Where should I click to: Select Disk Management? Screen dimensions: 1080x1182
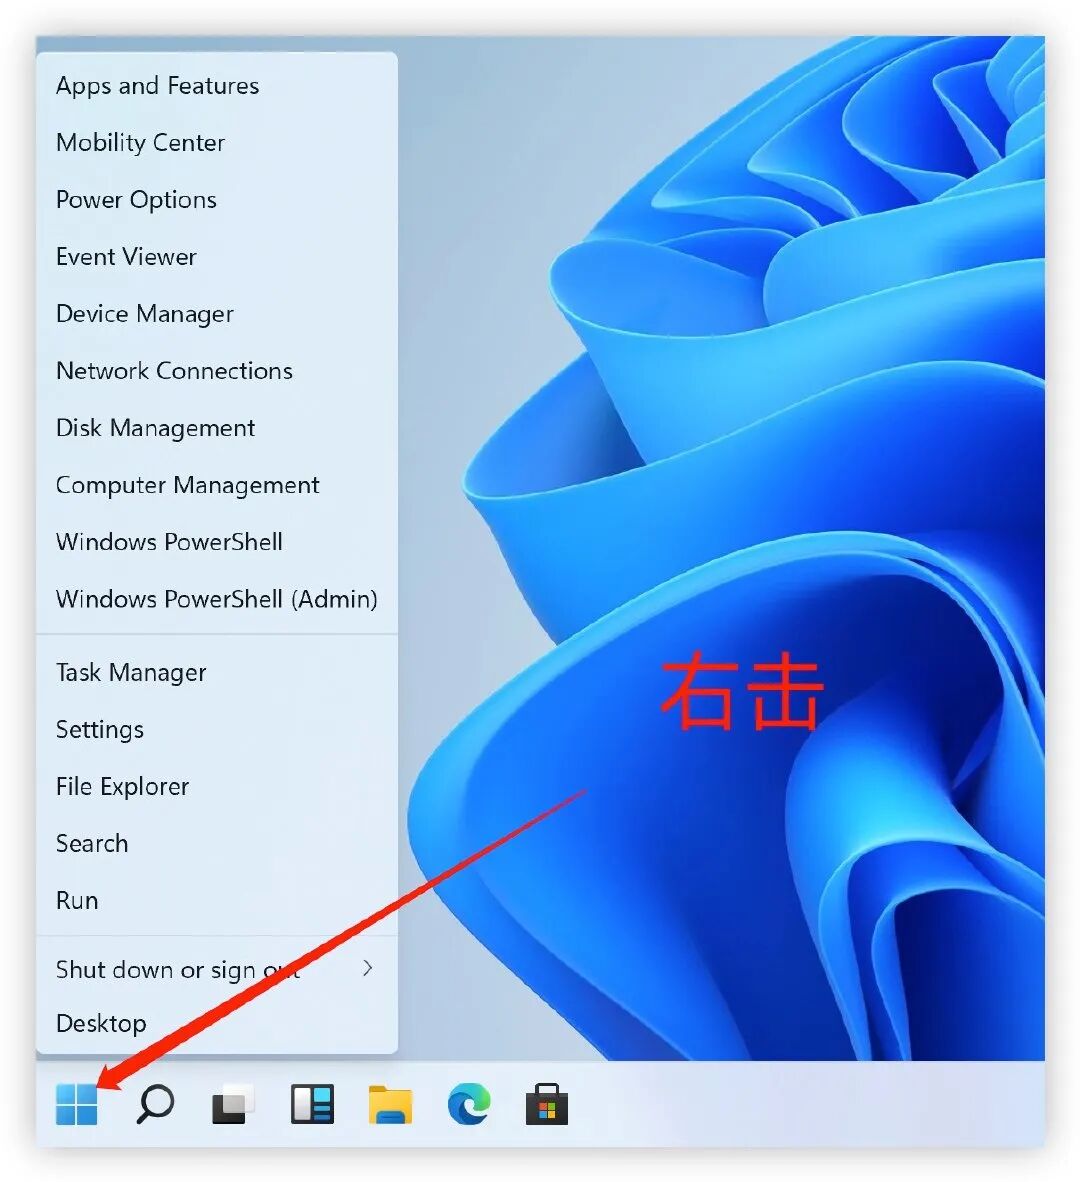pos(155,427)
